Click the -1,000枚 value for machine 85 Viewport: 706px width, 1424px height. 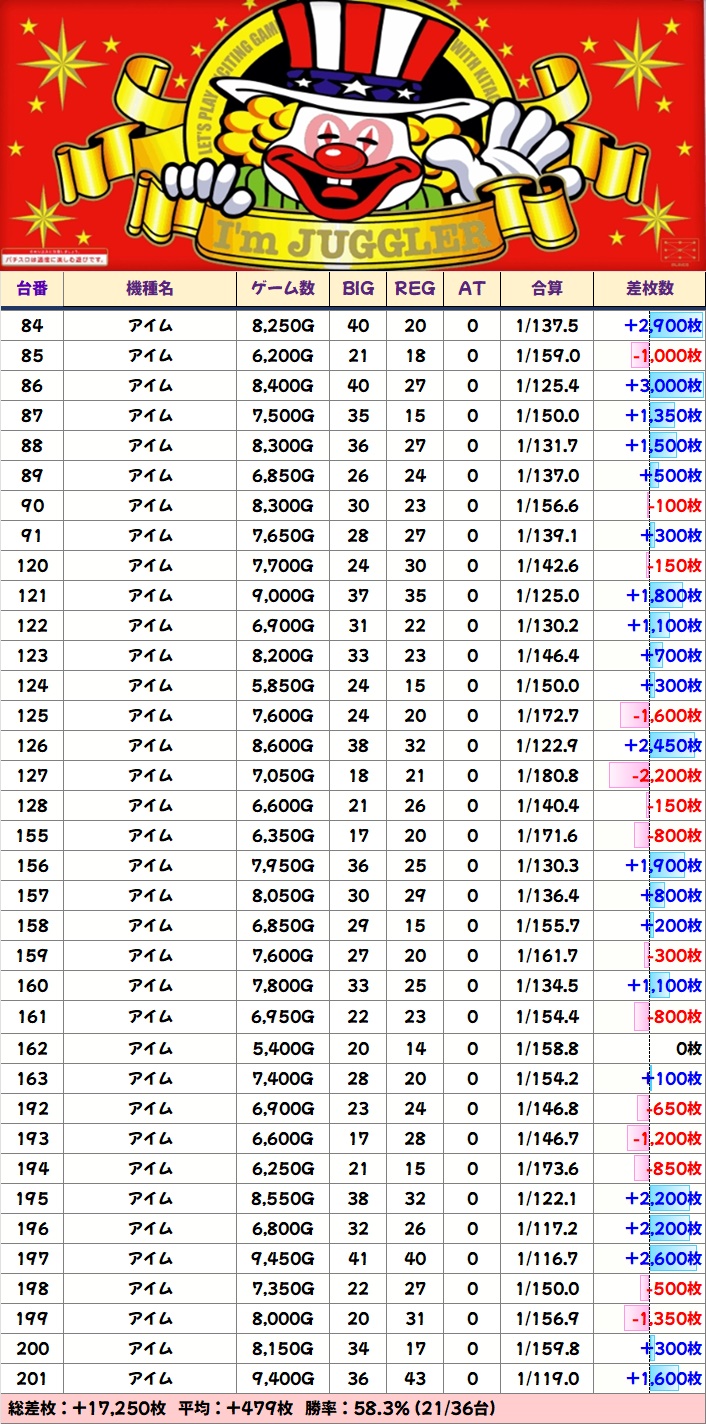click(x=666, y=356)
